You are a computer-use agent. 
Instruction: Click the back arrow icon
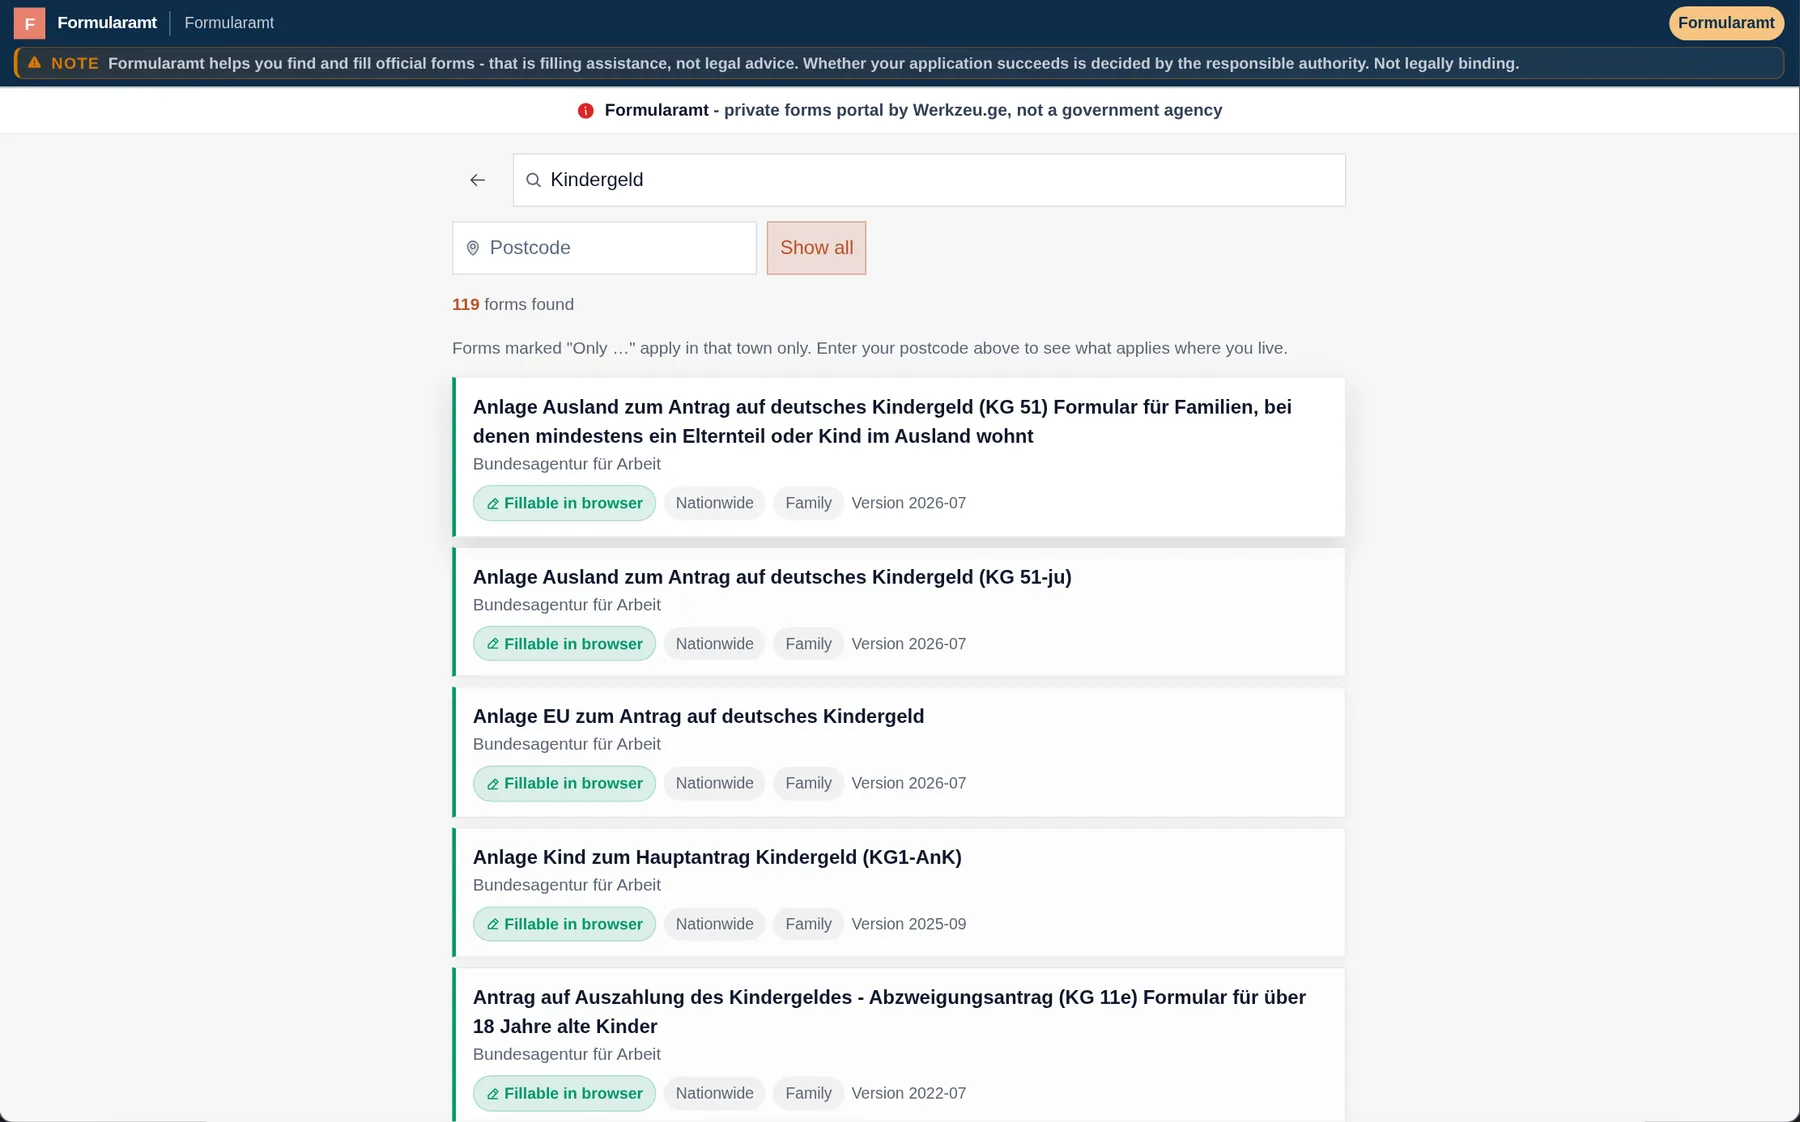coord(477,180)
